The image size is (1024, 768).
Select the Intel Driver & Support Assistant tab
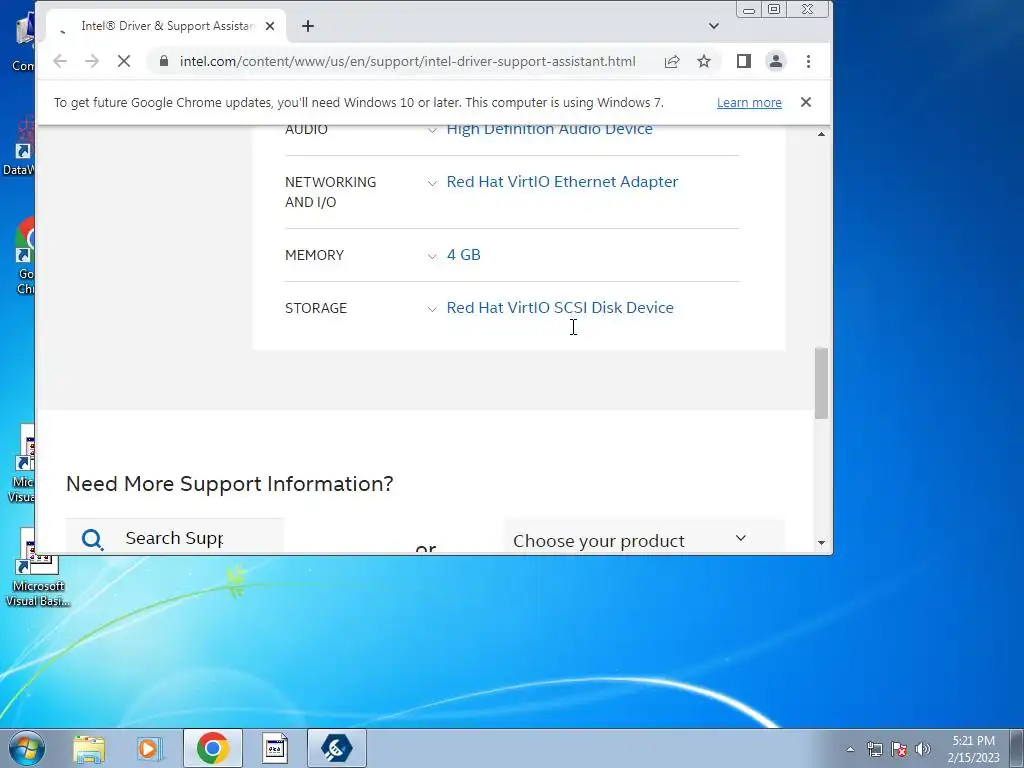(x=167, y=26)
